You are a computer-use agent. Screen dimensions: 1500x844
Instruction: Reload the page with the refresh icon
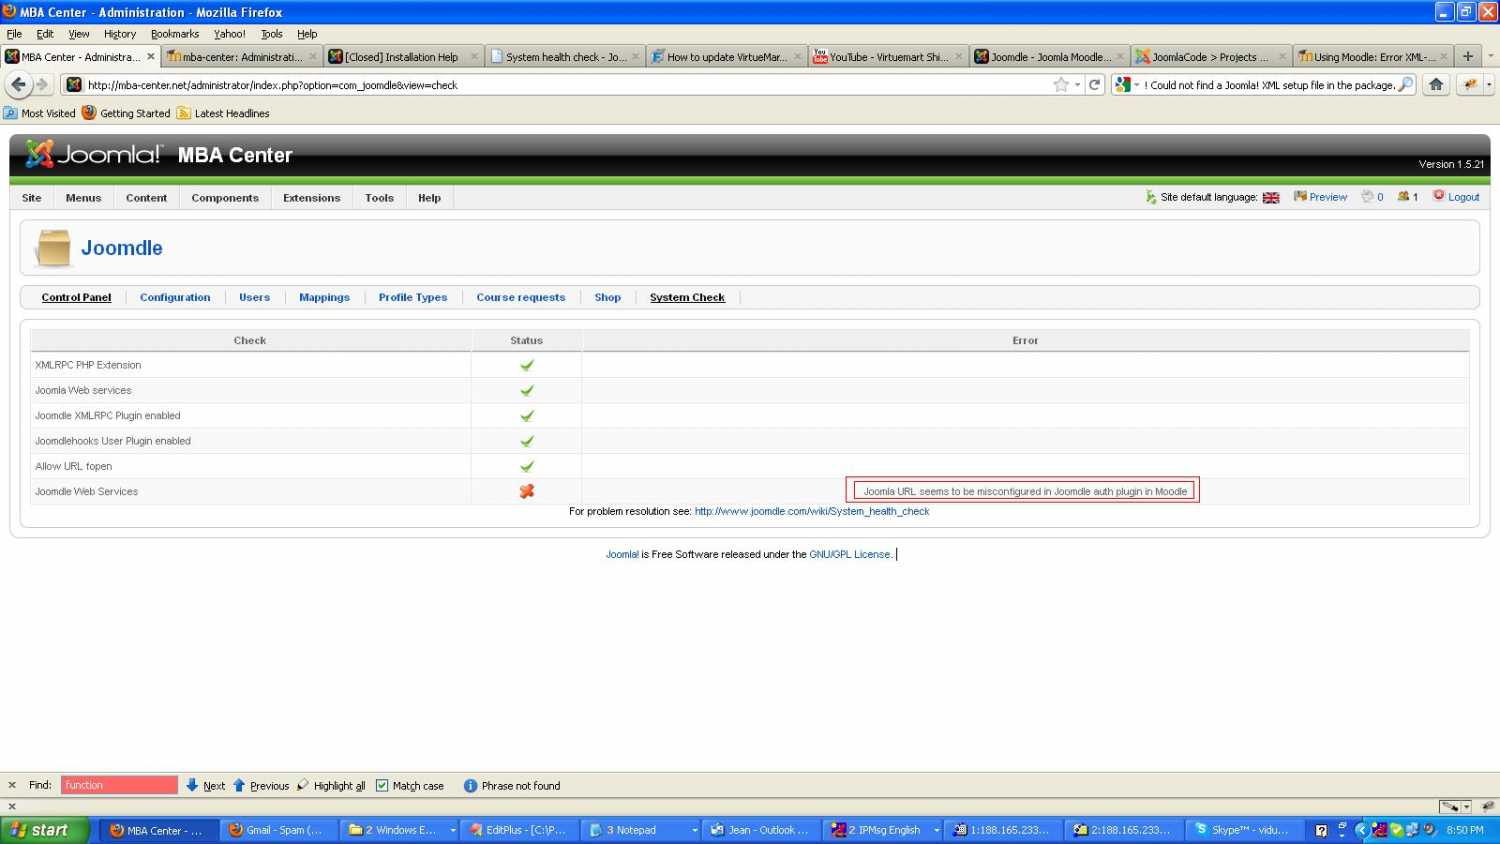click(1094, 85)
